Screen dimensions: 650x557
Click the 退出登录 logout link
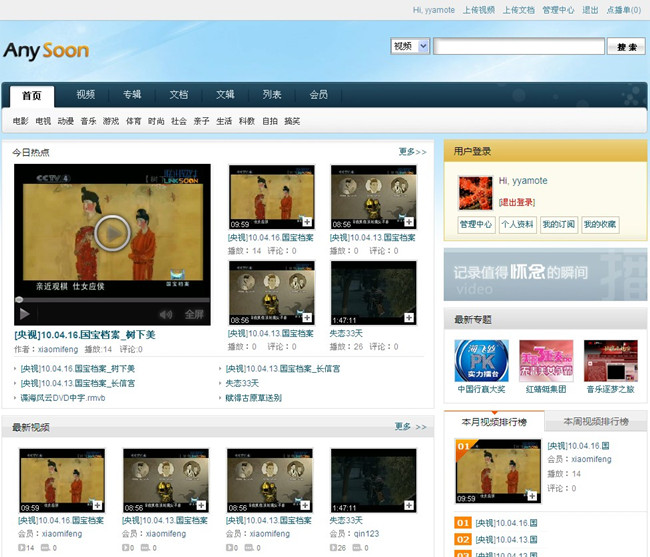coord(516,201)
